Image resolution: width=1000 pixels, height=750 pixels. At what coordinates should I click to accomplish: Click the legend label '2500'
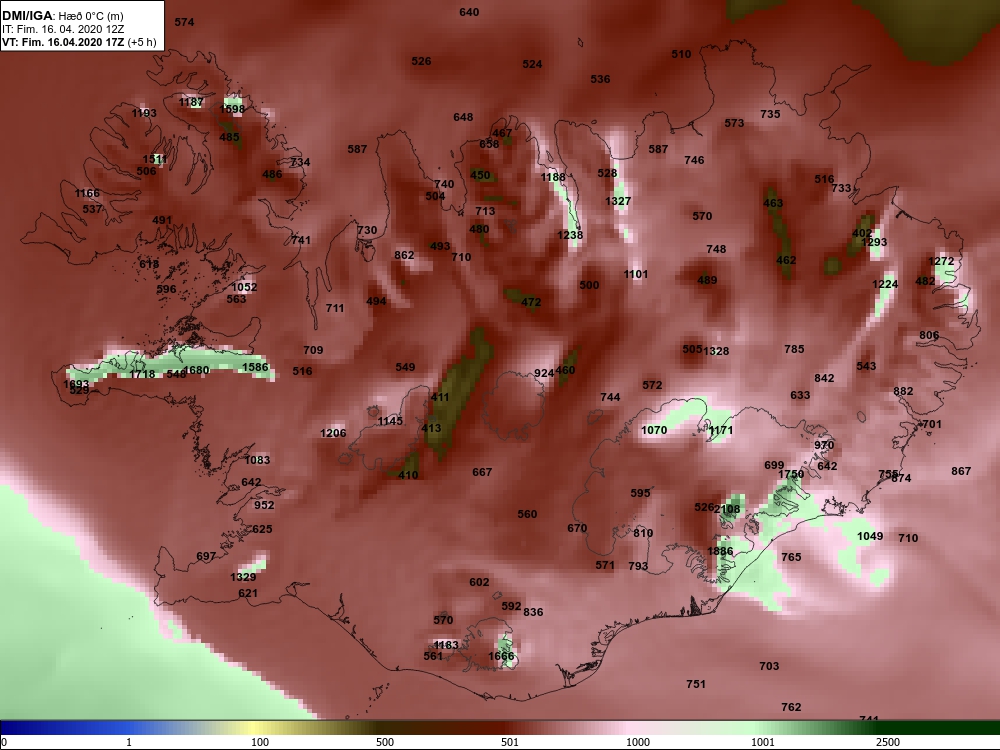click(888, 742)
